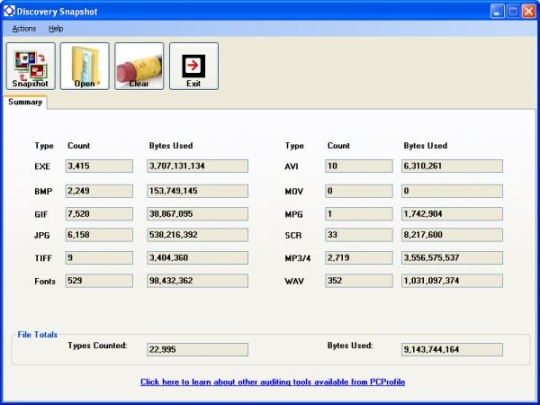Click the EXE count field 3,415
540x405 pixels.
pos(99,166)
